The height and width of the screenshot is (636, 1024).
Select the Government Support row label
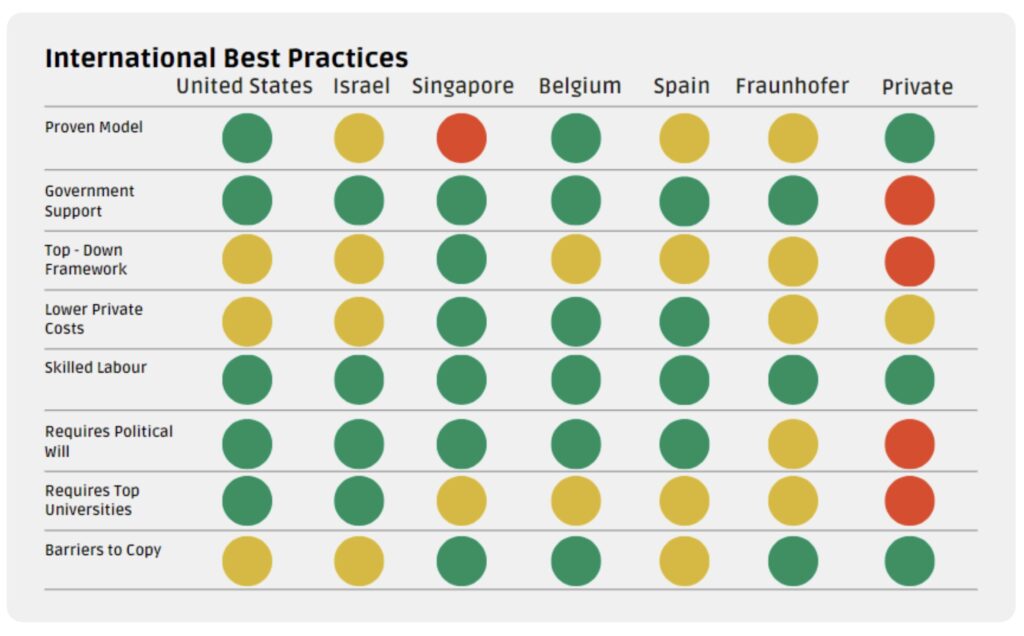[x=89, y=201]
